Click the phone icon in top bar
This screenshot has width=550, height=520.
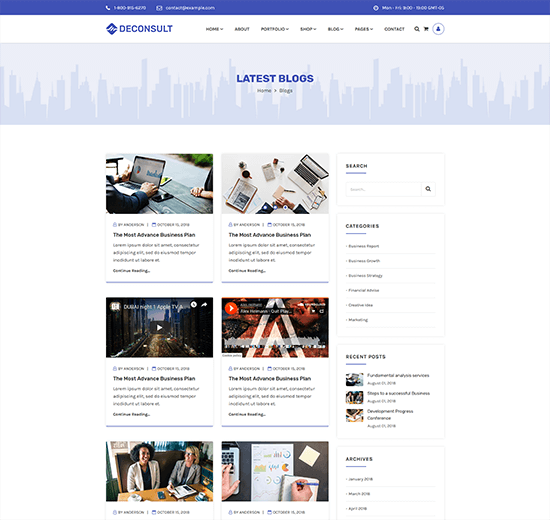click(108, 8)
